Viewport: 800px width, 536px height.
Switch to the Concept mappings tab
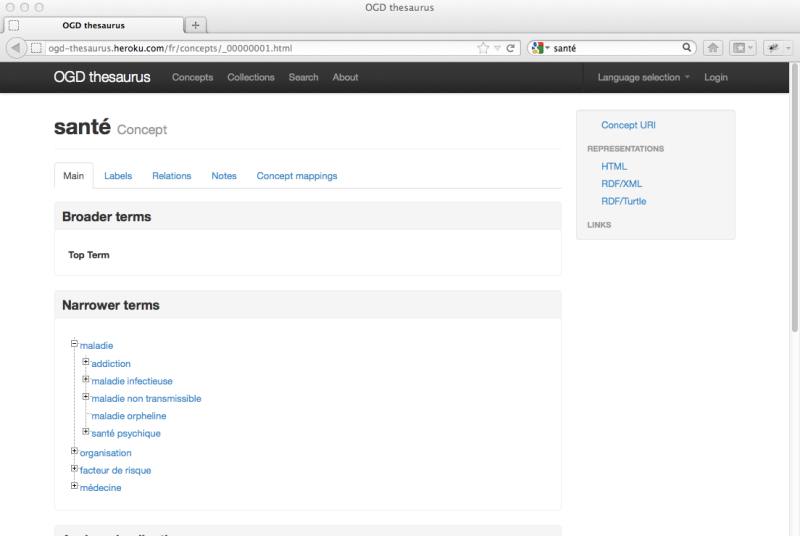pyautogui.click(x=296, y=176)
